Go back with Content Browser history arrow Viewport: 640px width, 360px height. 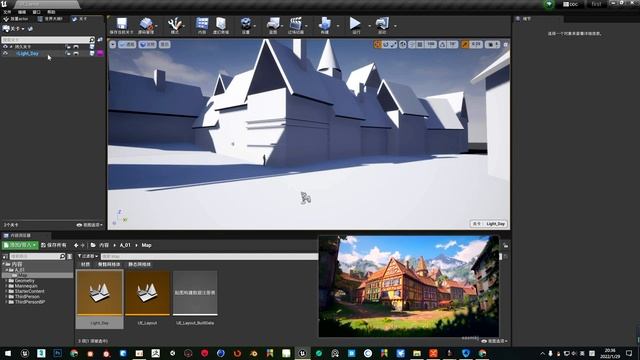tap(76, 245)
